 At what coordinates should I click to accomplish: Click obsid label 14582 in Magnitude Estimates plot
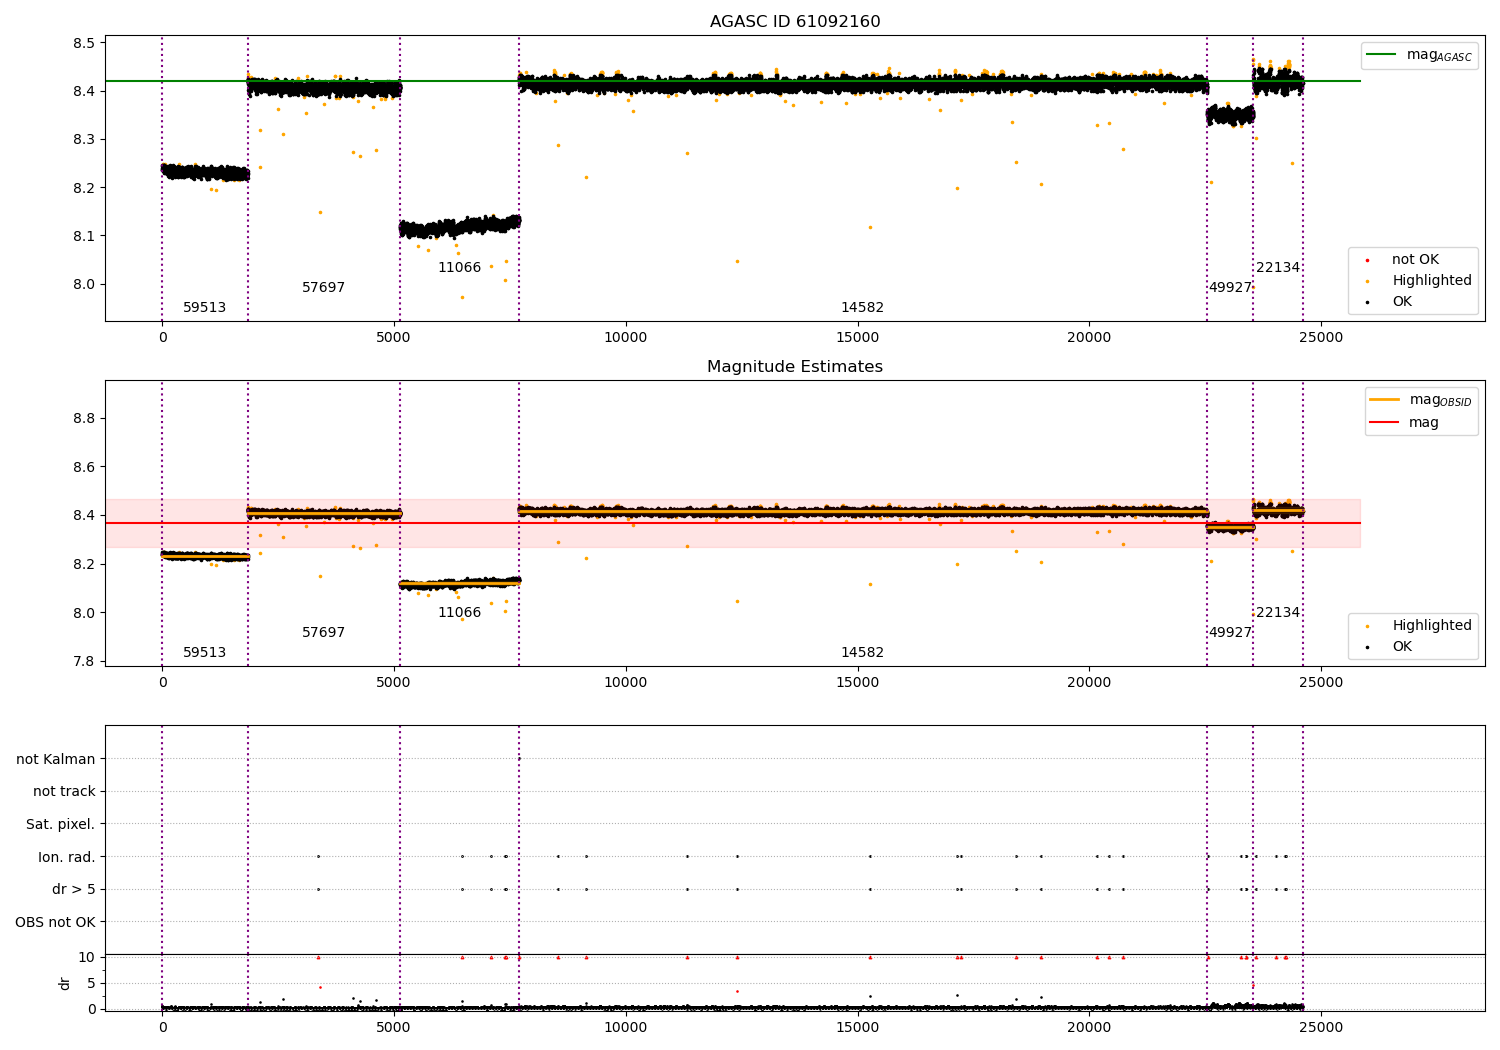point(862,653)
